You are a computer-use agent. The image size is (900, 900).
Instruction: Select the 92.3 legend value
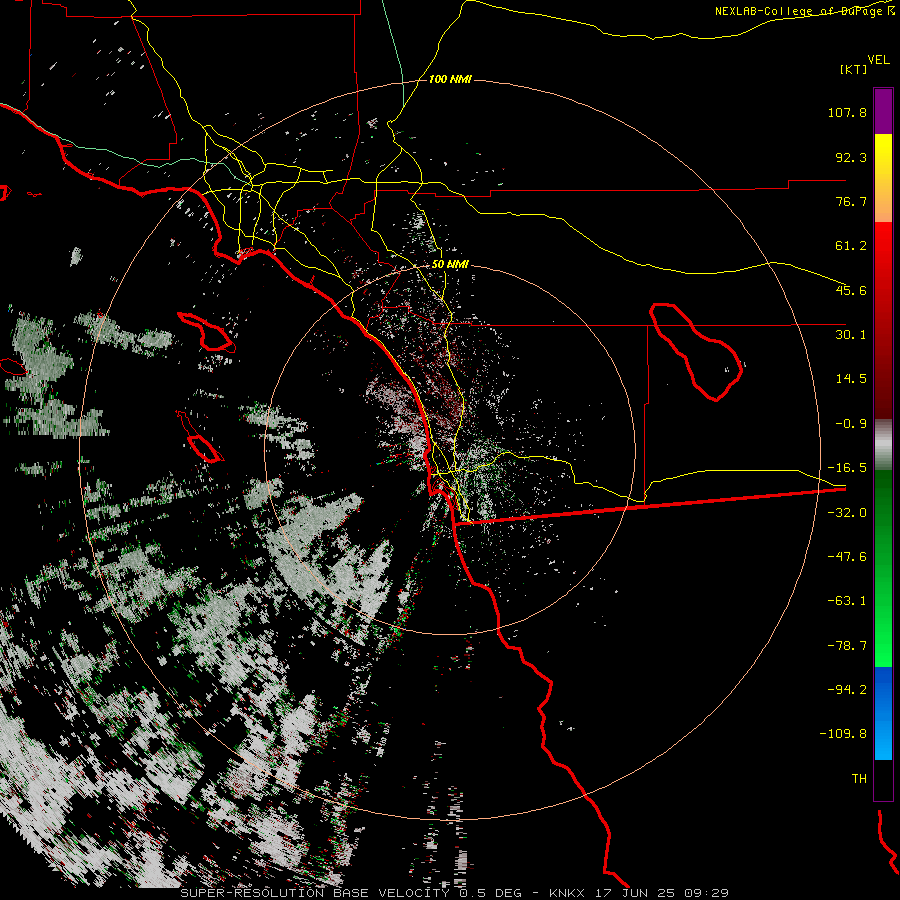point(851,157)
